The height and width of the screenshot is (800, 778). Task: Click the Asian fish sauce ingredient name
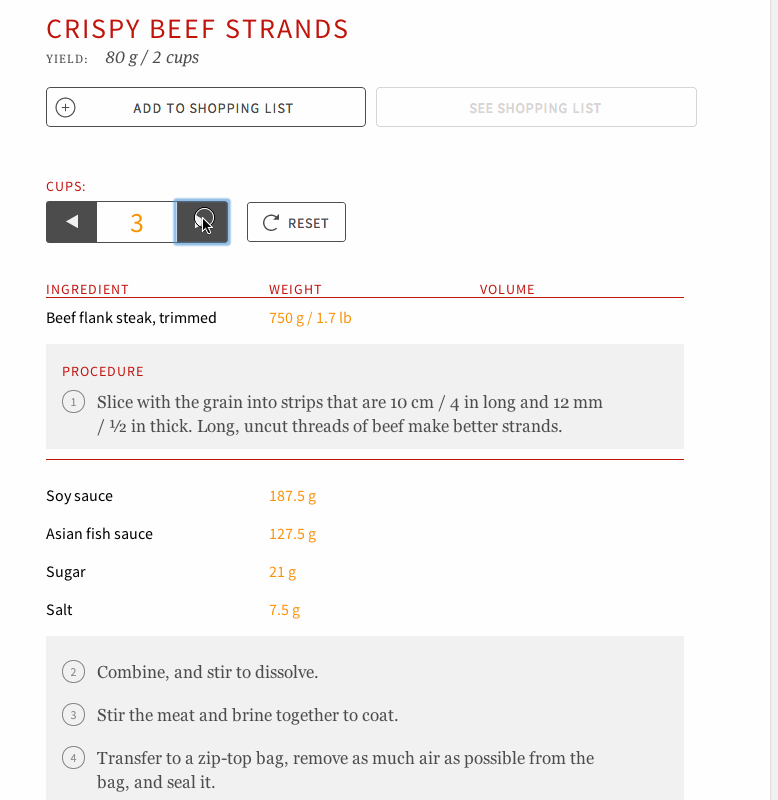click(99, 534)
